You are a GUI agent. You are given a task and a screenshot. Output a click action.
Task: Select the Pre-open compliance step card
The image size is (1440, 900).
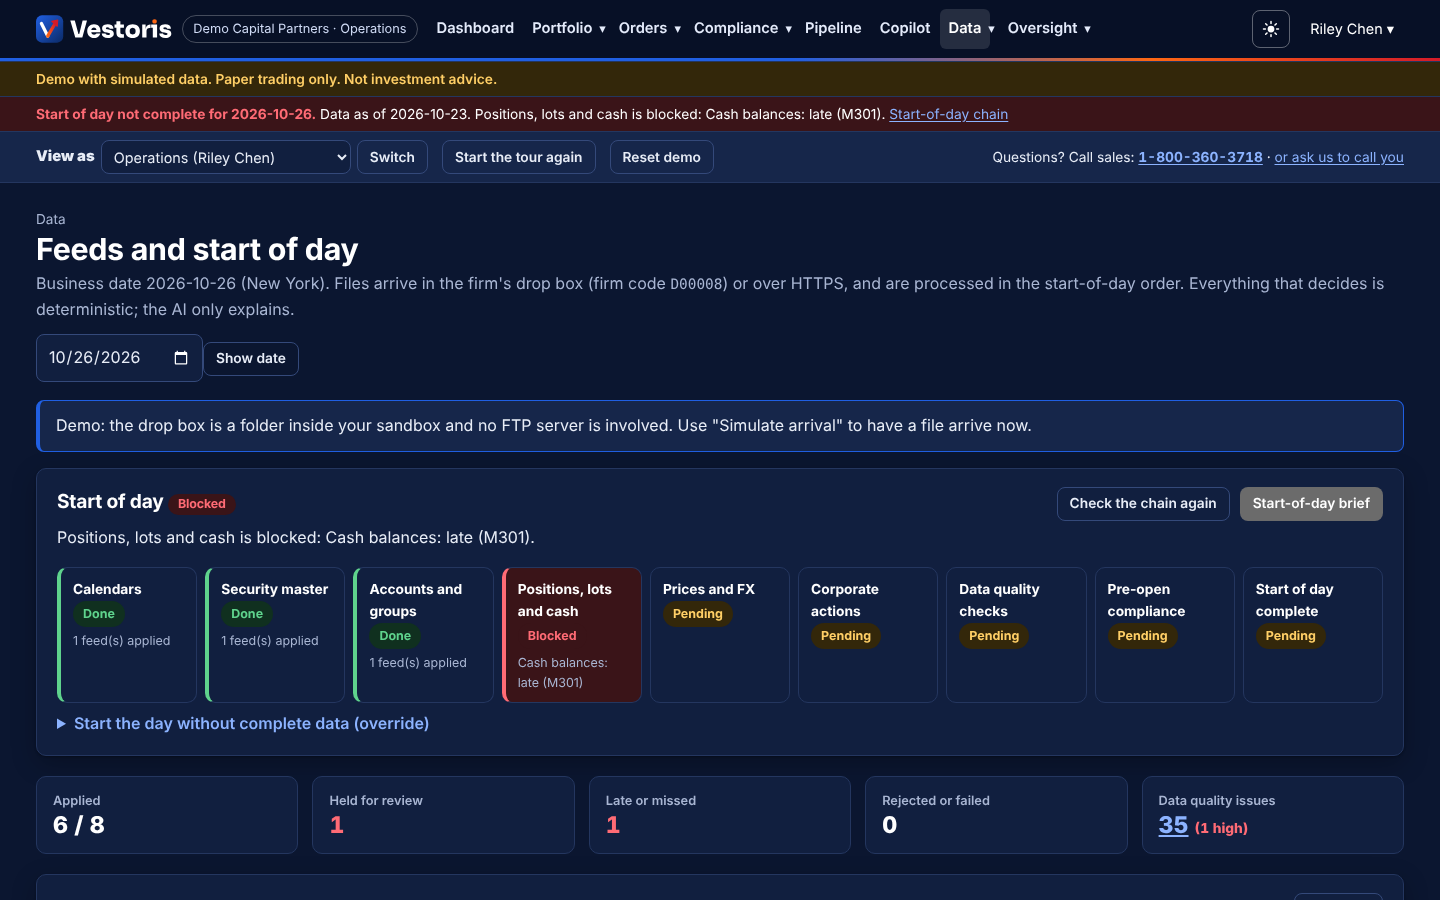point(1165,635)
